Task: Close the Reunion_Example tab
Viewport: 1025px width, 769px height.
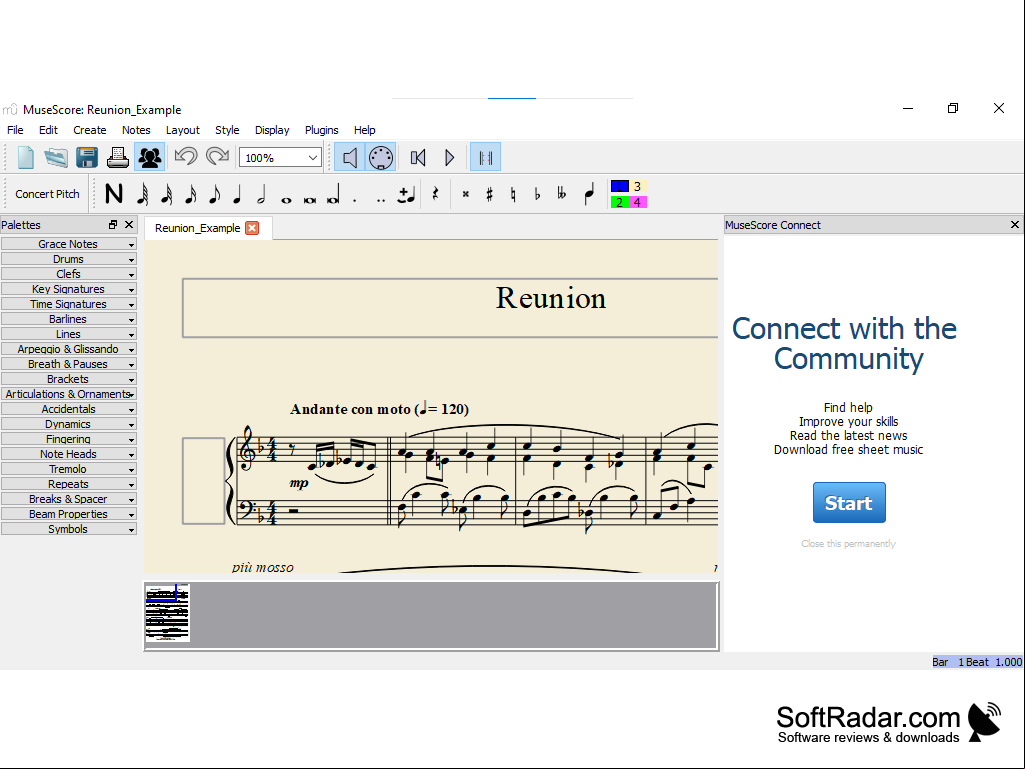Action: point(252,228)
